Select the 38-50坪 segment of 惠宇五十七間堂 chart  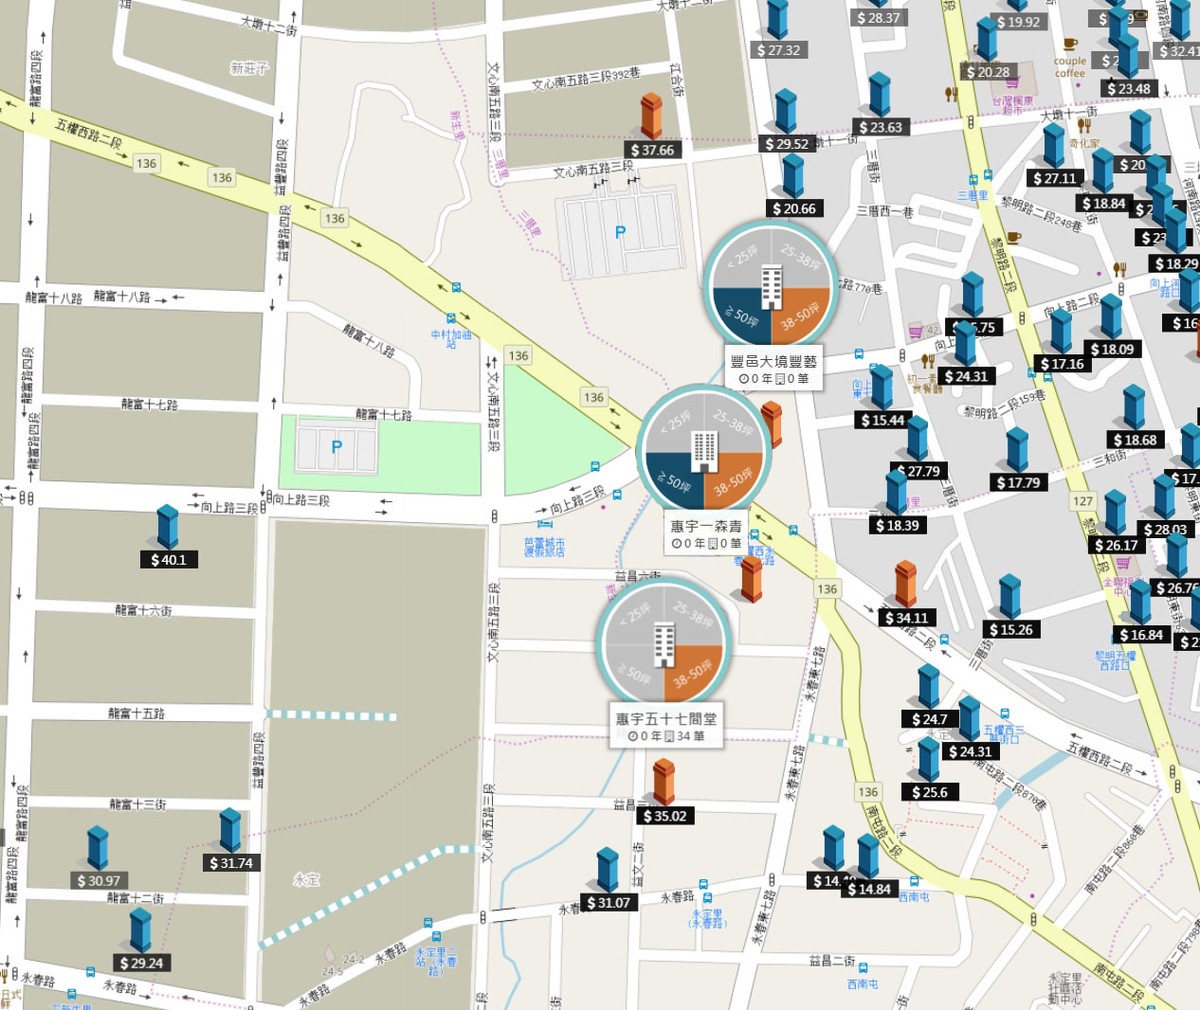tap(692, 674)
